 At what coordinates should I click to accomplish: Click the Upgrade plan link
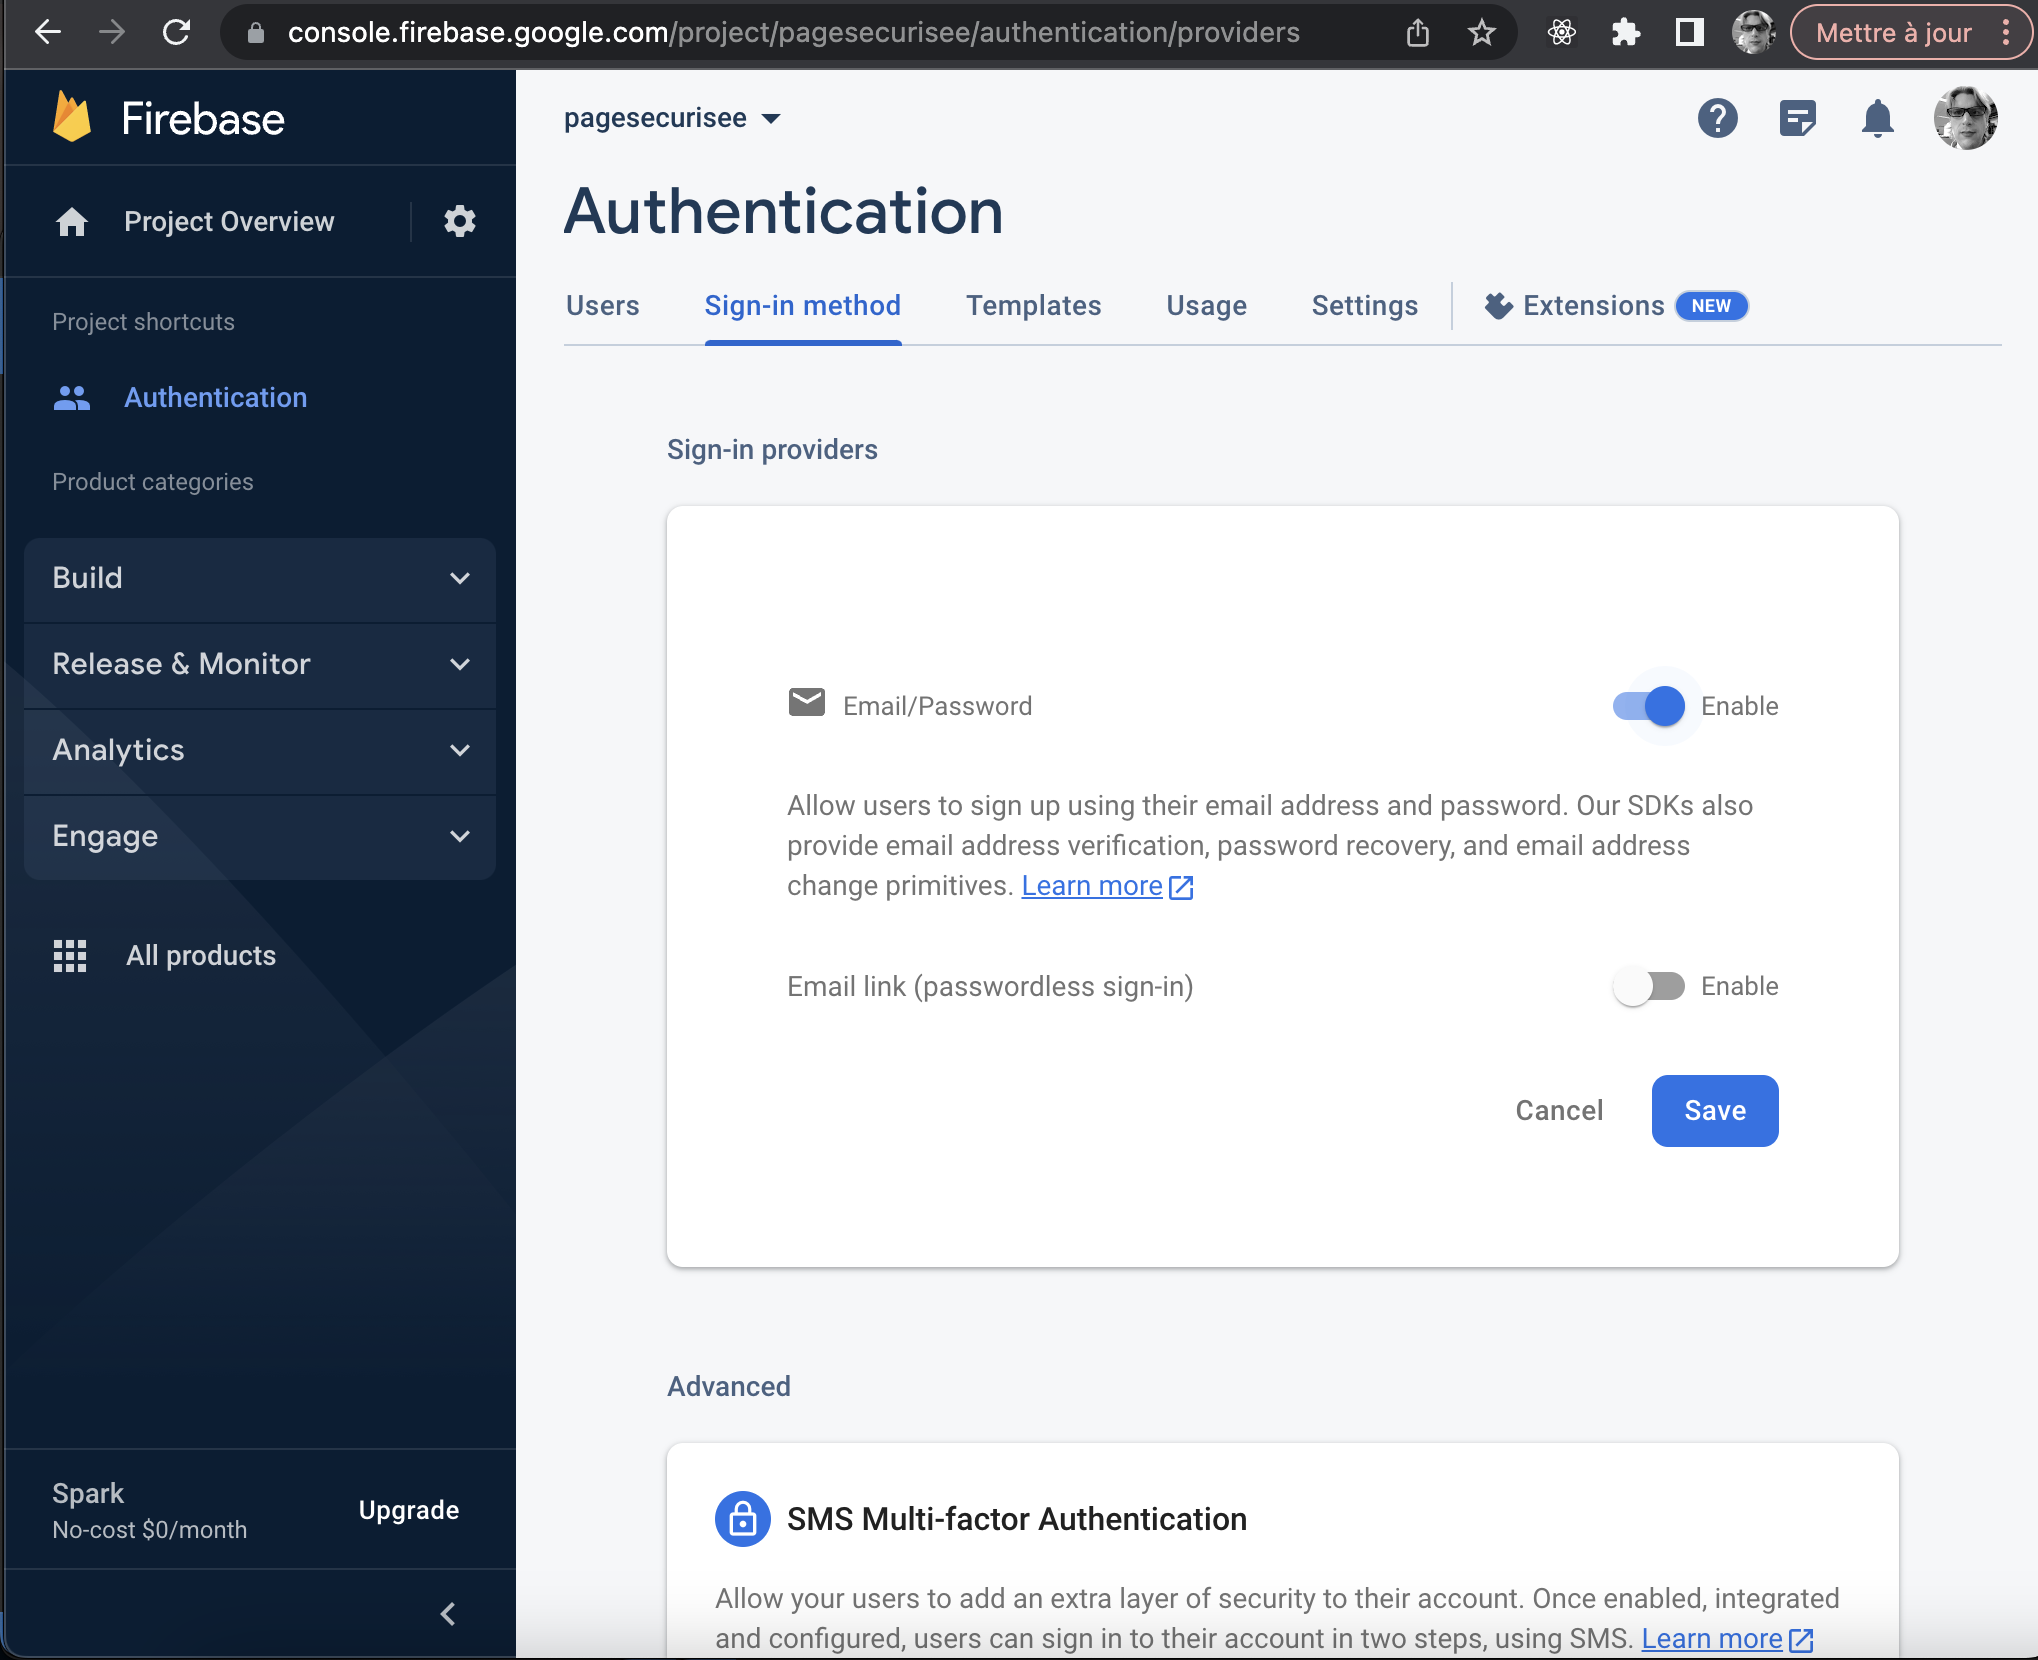click(408, 1509)
